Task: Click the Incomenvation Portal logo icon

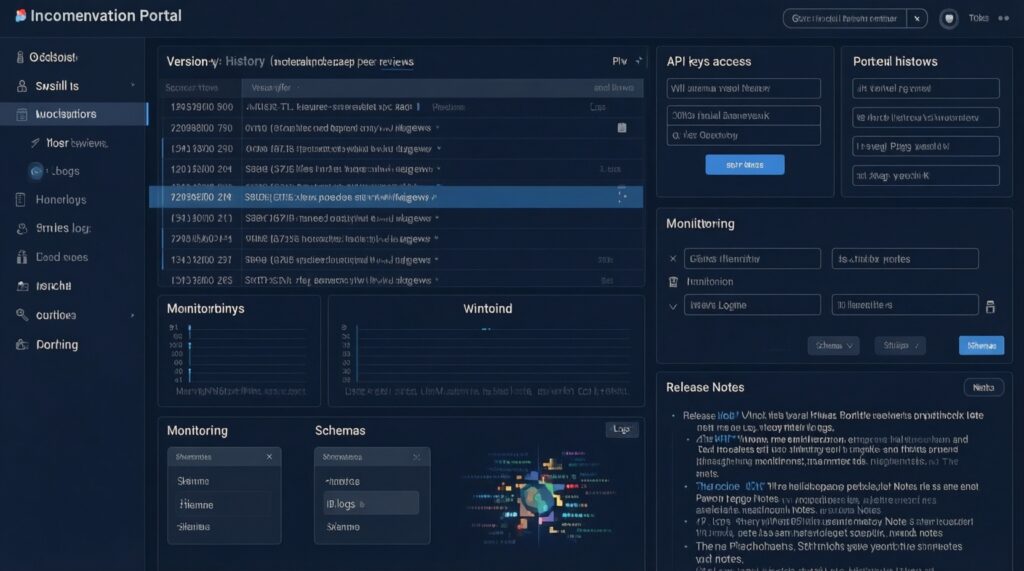Action: coord(21,17)
